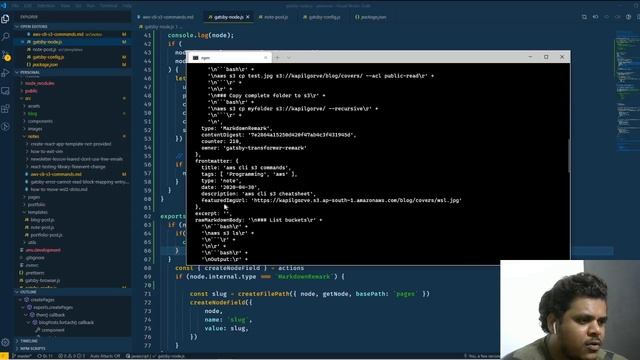Viewport: 640px width, 360px height.
Task: Select package.json in Open Editors
Action: (x=45, y=65)
